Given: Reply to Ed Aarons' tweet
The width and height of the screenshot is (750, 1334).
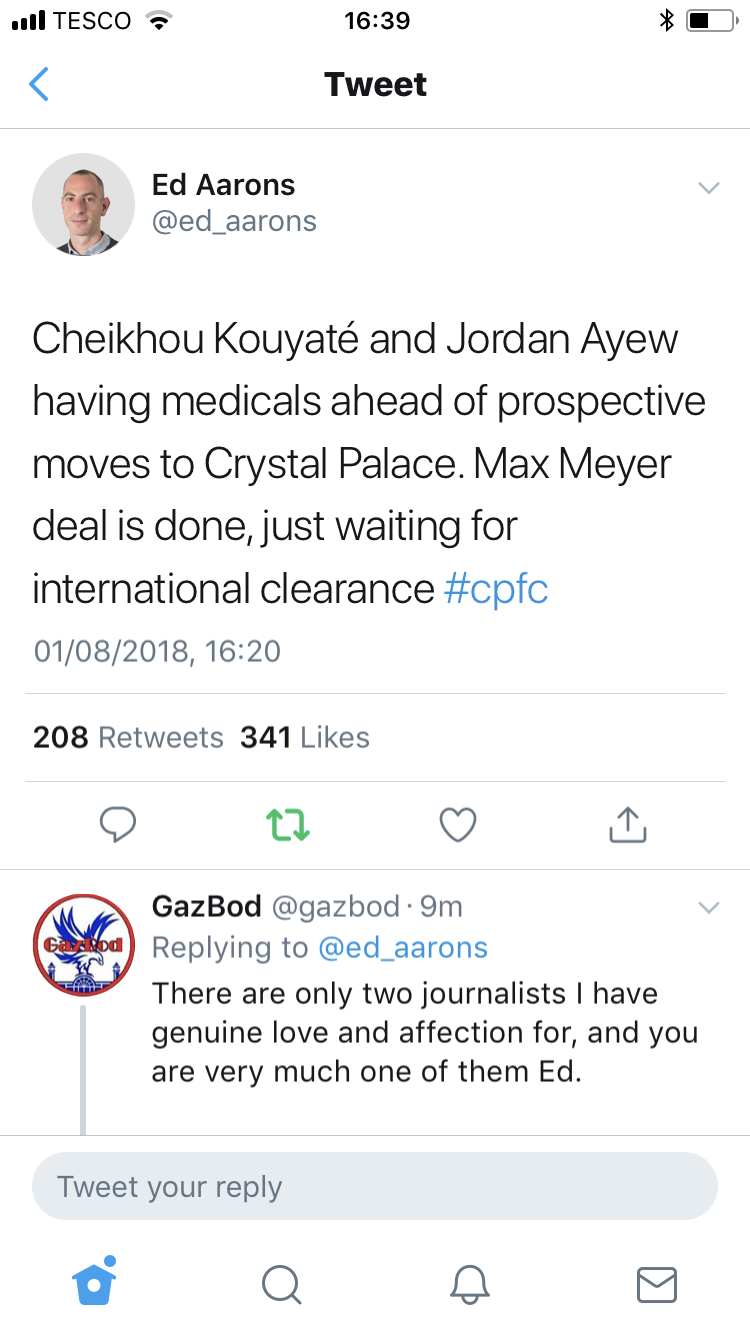Looking at the screenshot, I should (118, 825).
